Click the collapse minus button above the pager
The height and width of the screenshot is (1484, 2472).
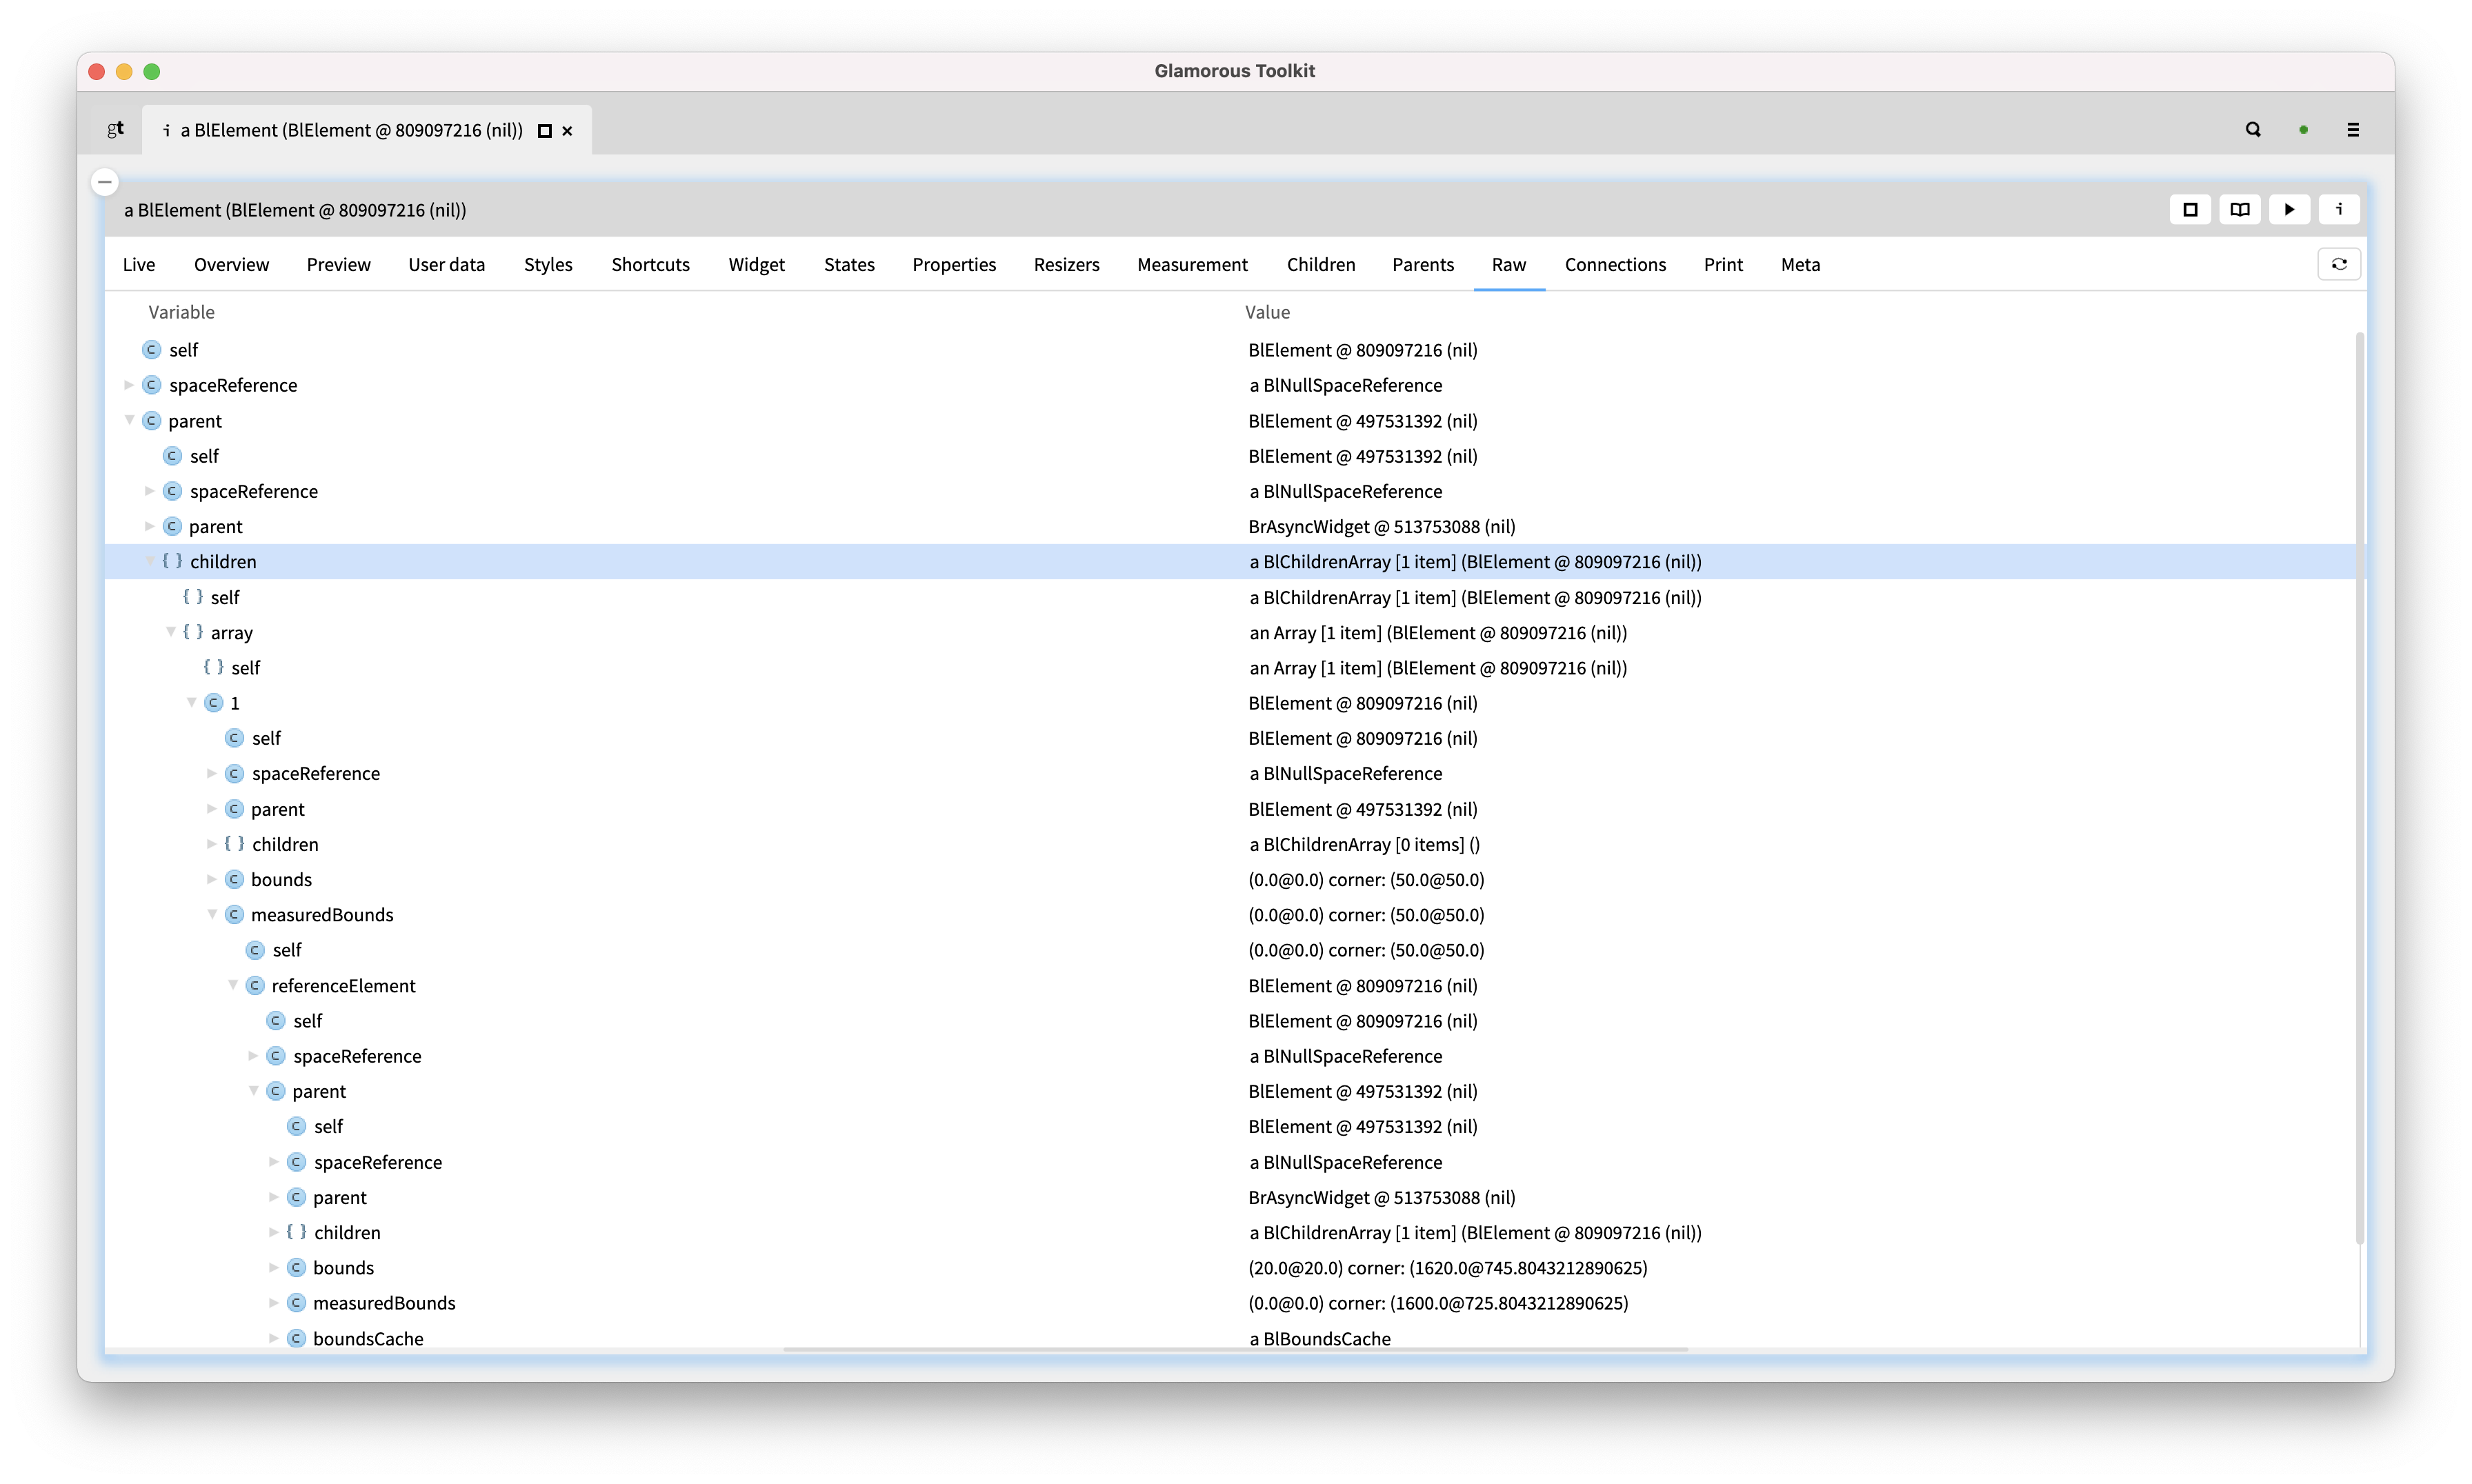[104, 182]
